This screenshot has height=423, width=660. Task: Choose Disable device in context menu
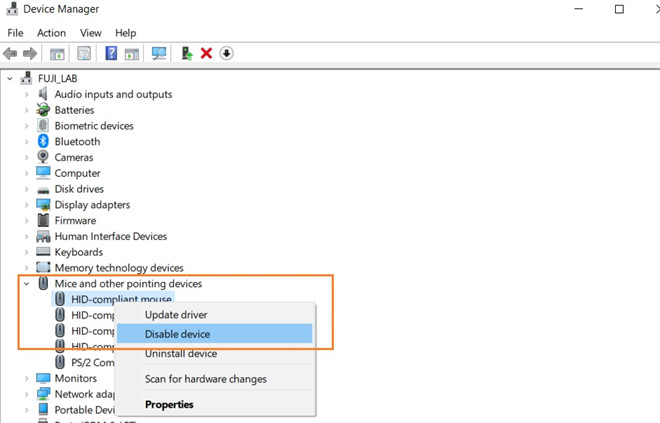click(177, 334)
